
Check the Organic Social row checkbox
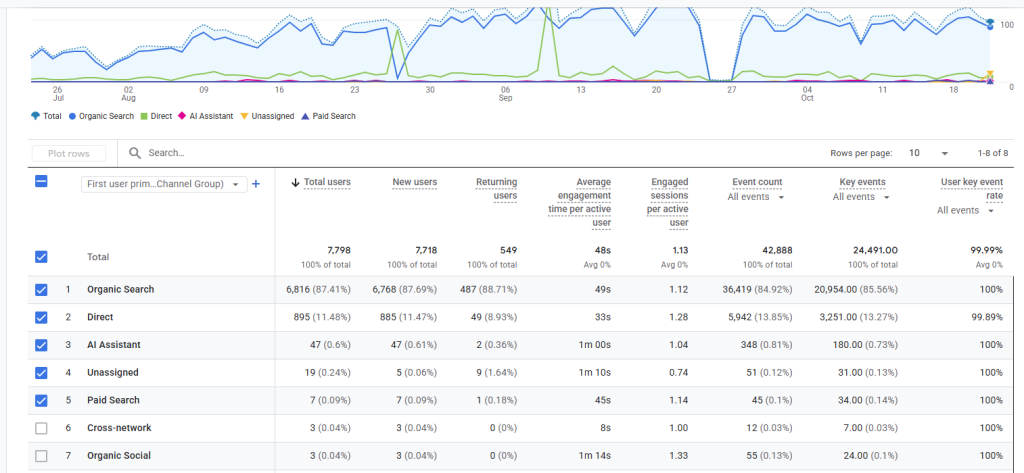(41, 455)
